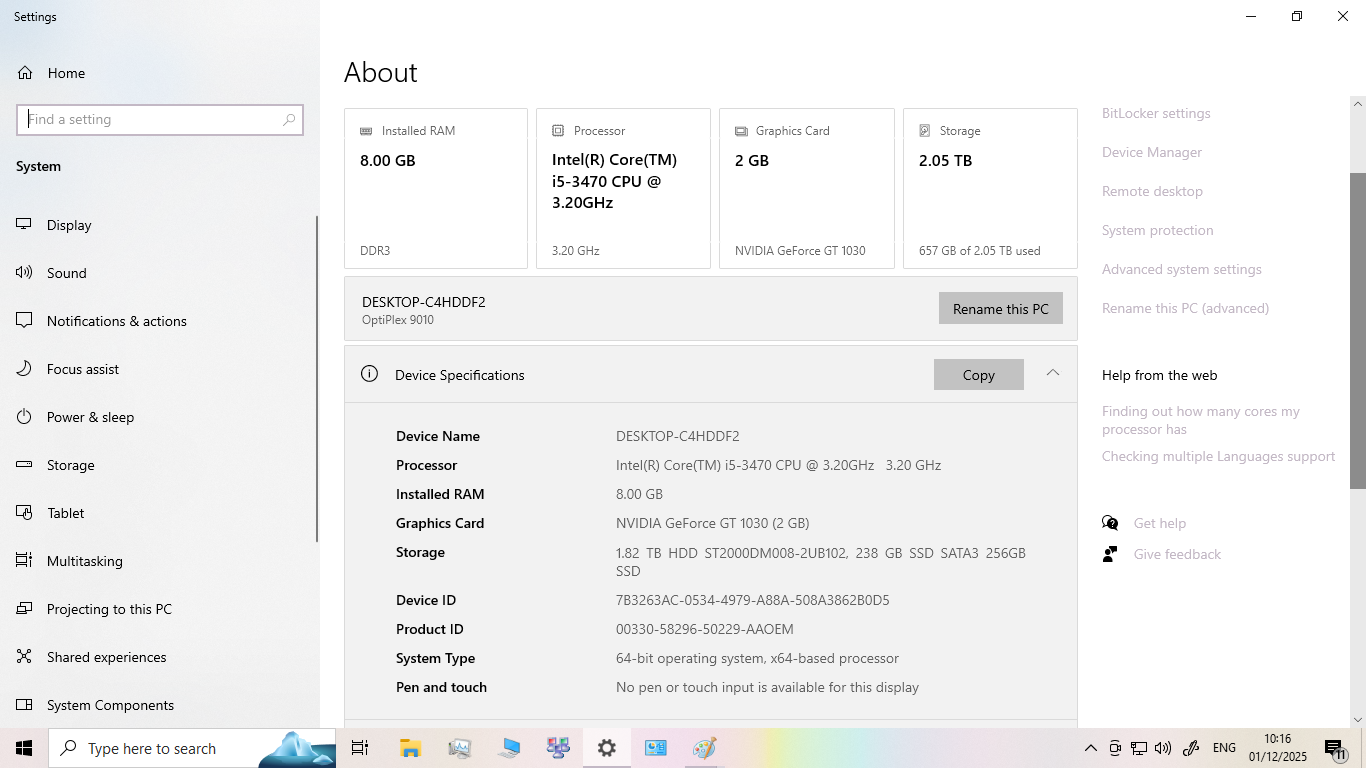Copy the device specifications
The image size is (1366, 768).
[x=978, y=375]
